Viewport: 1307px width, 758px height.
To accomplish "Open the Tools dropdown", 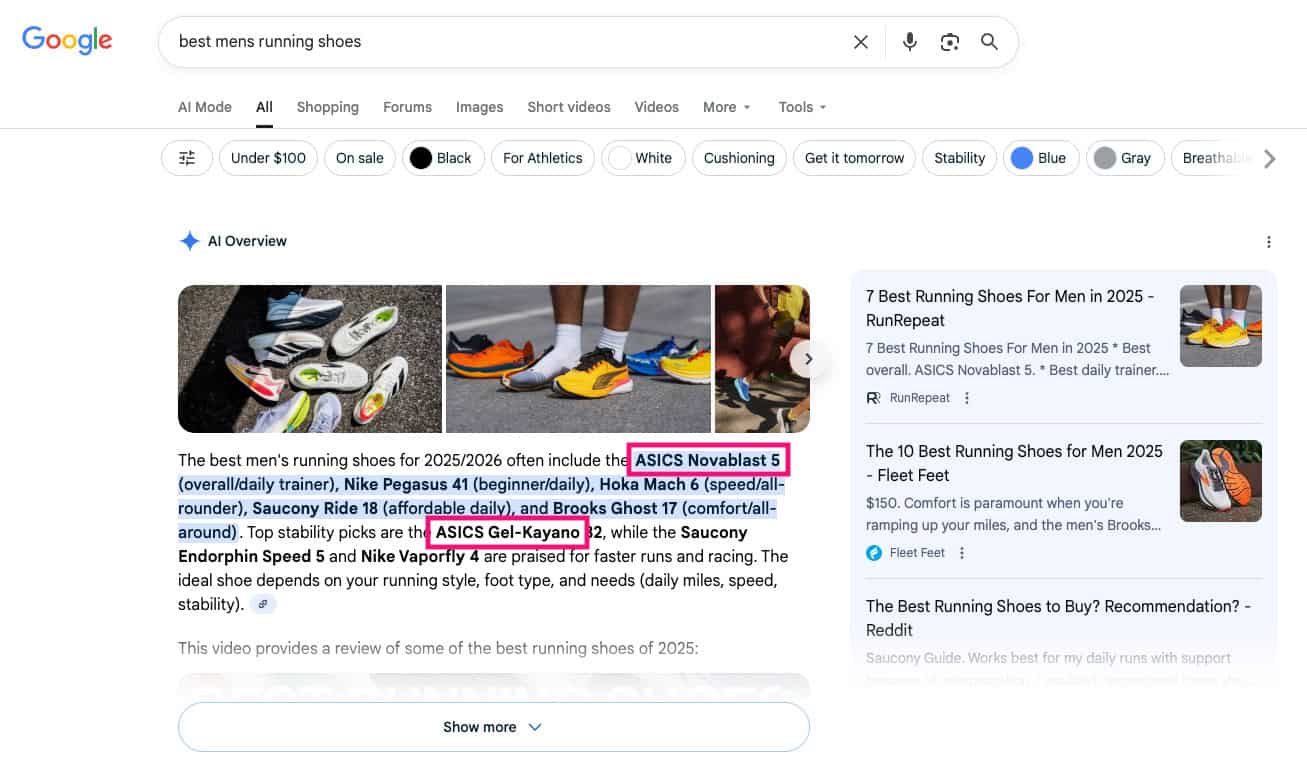I will 800,107.
